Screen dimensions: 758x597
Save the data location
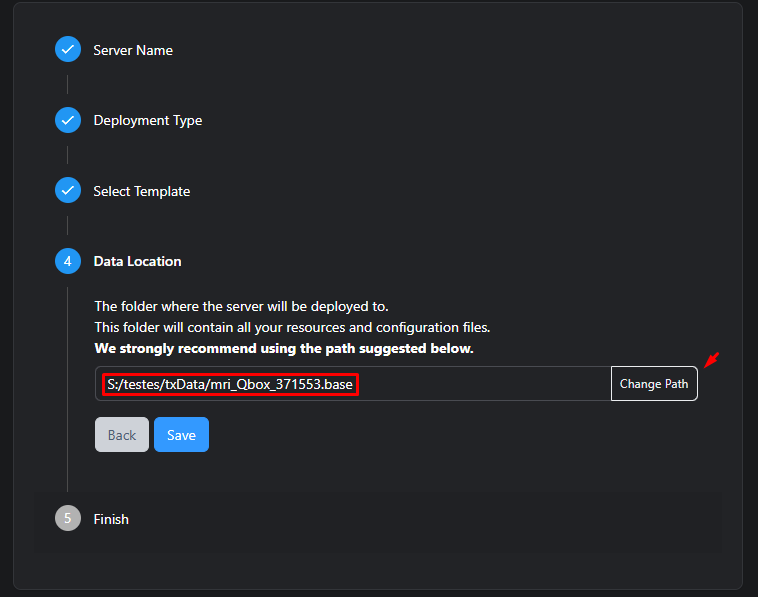[x=181, y=435]
